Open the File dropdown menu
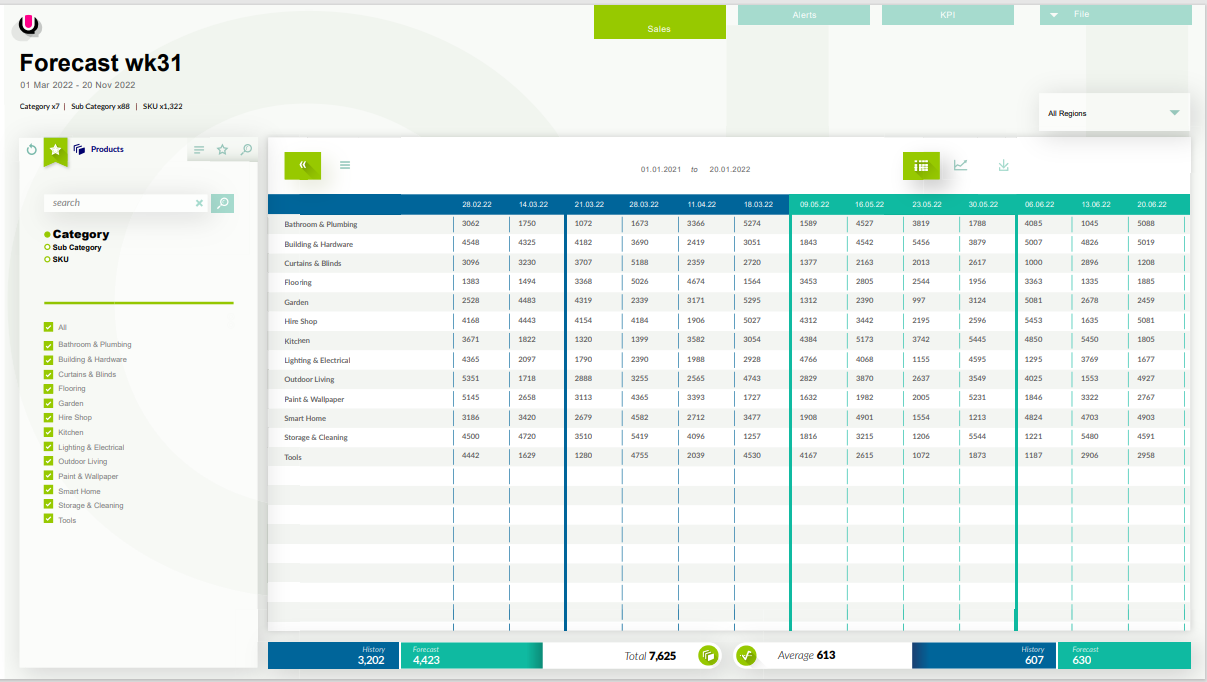1207x682 pixels. [1116, 15]
